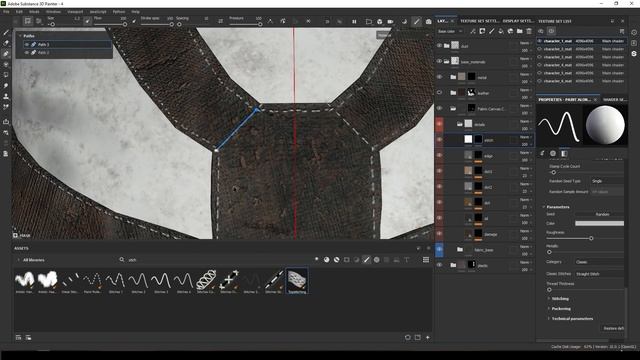Click the search magnifier icon in Assets
This screenshot has width=640, height=360.
pos(122,260)
